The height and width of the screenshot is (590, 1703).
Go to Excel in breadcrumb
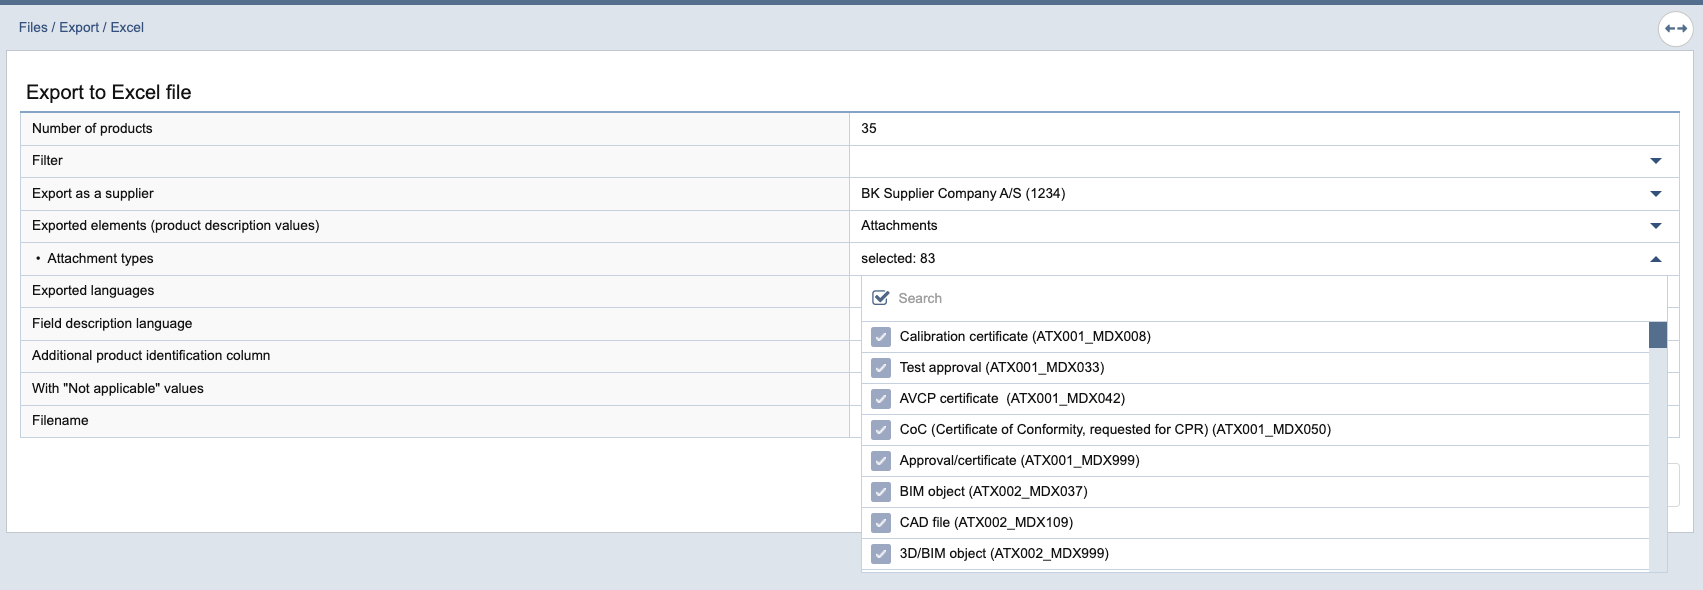point(127,27)
